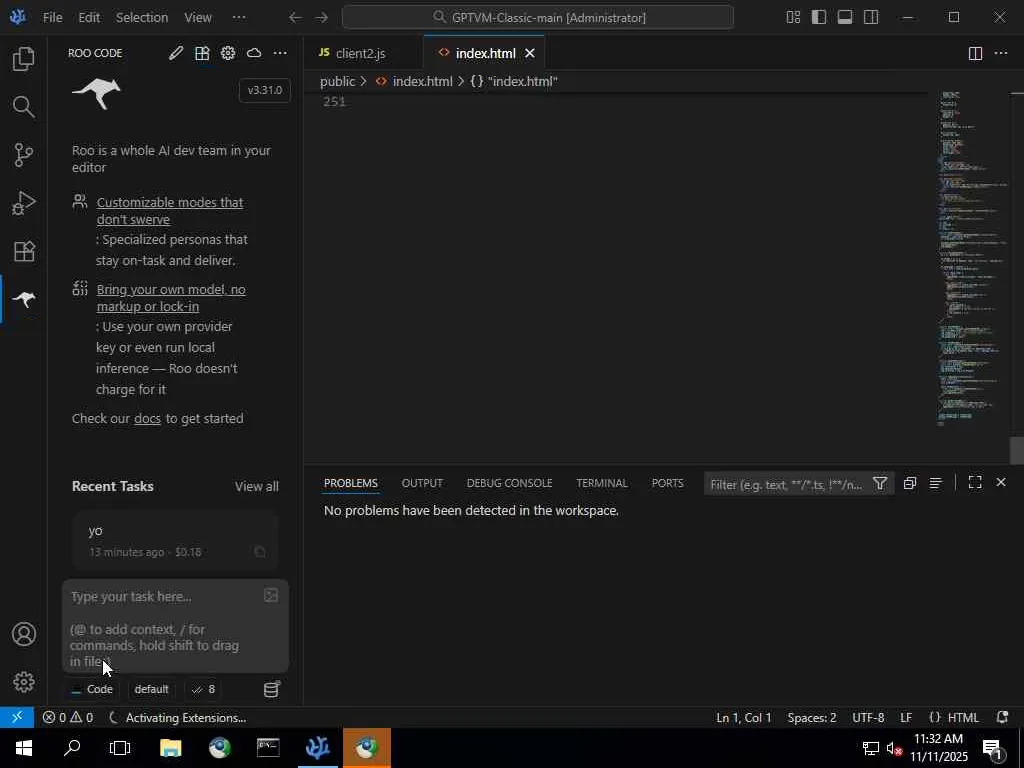Open the 'yo' recent task

pos(175,541)
